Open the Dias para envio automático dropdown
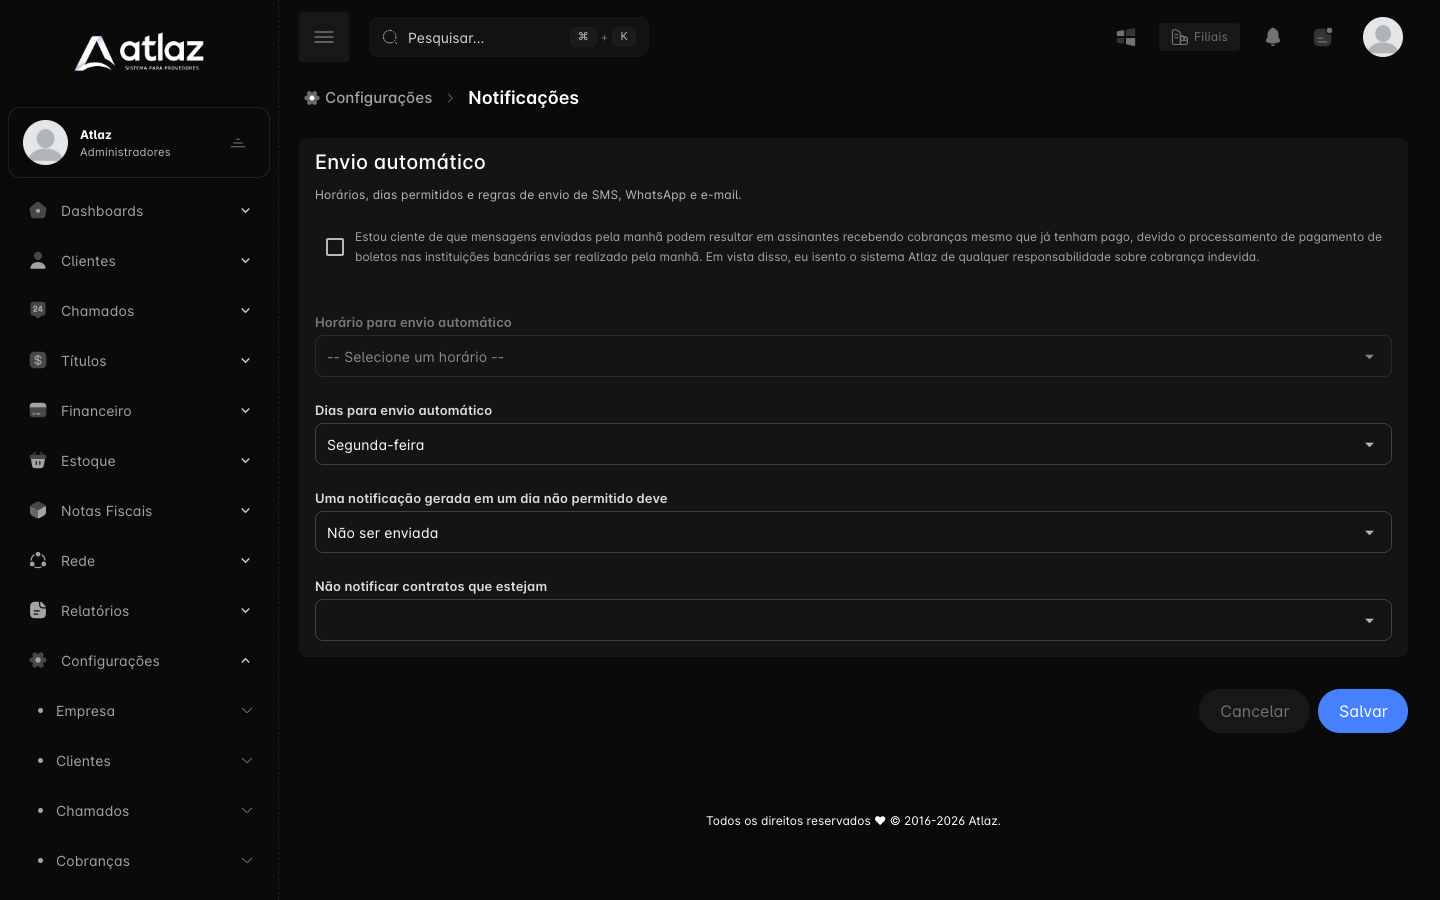Viewport: 1440px width, 900px height. click(853, 444)
